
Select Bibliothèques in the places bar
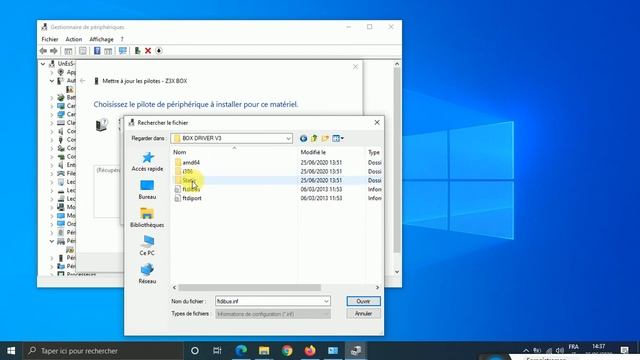(147, 218)
